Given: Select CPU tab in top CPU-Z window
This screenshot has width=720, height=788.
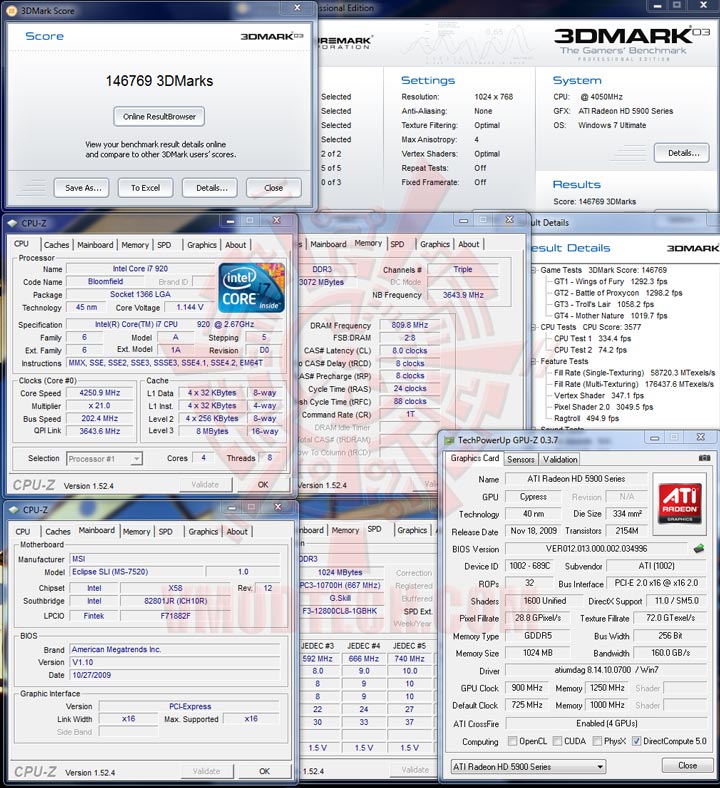Looking at the screenshot, I should 21,244.
